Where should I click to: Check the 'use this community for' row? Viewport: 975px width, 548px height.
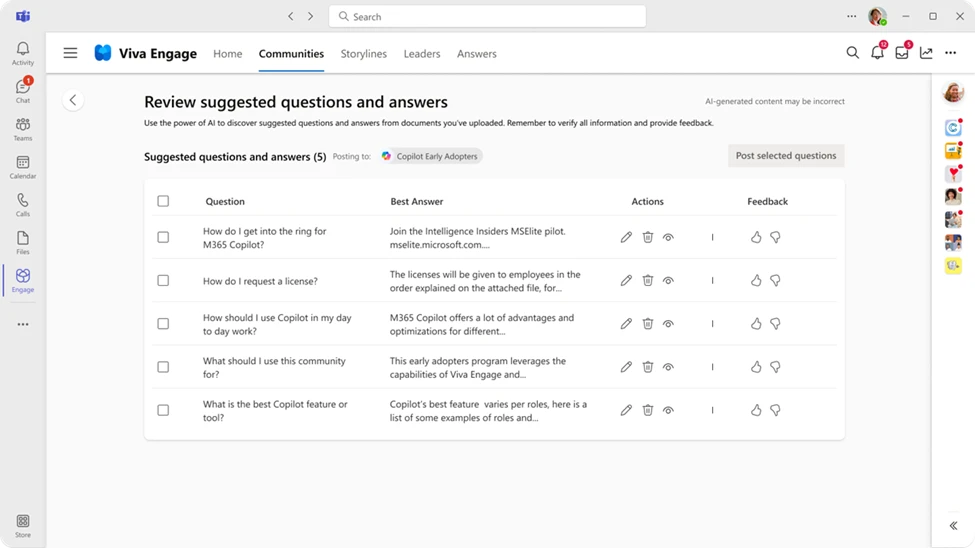(163, 367)
